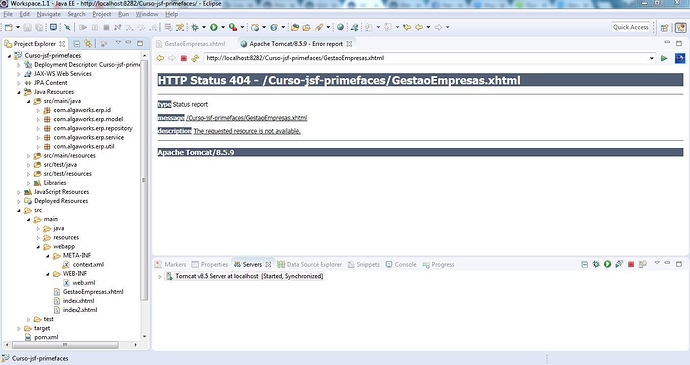Screen dimensions: 690x365
Task: Toggle Link with Editor in Project Explorer
Action: point(88,44)
